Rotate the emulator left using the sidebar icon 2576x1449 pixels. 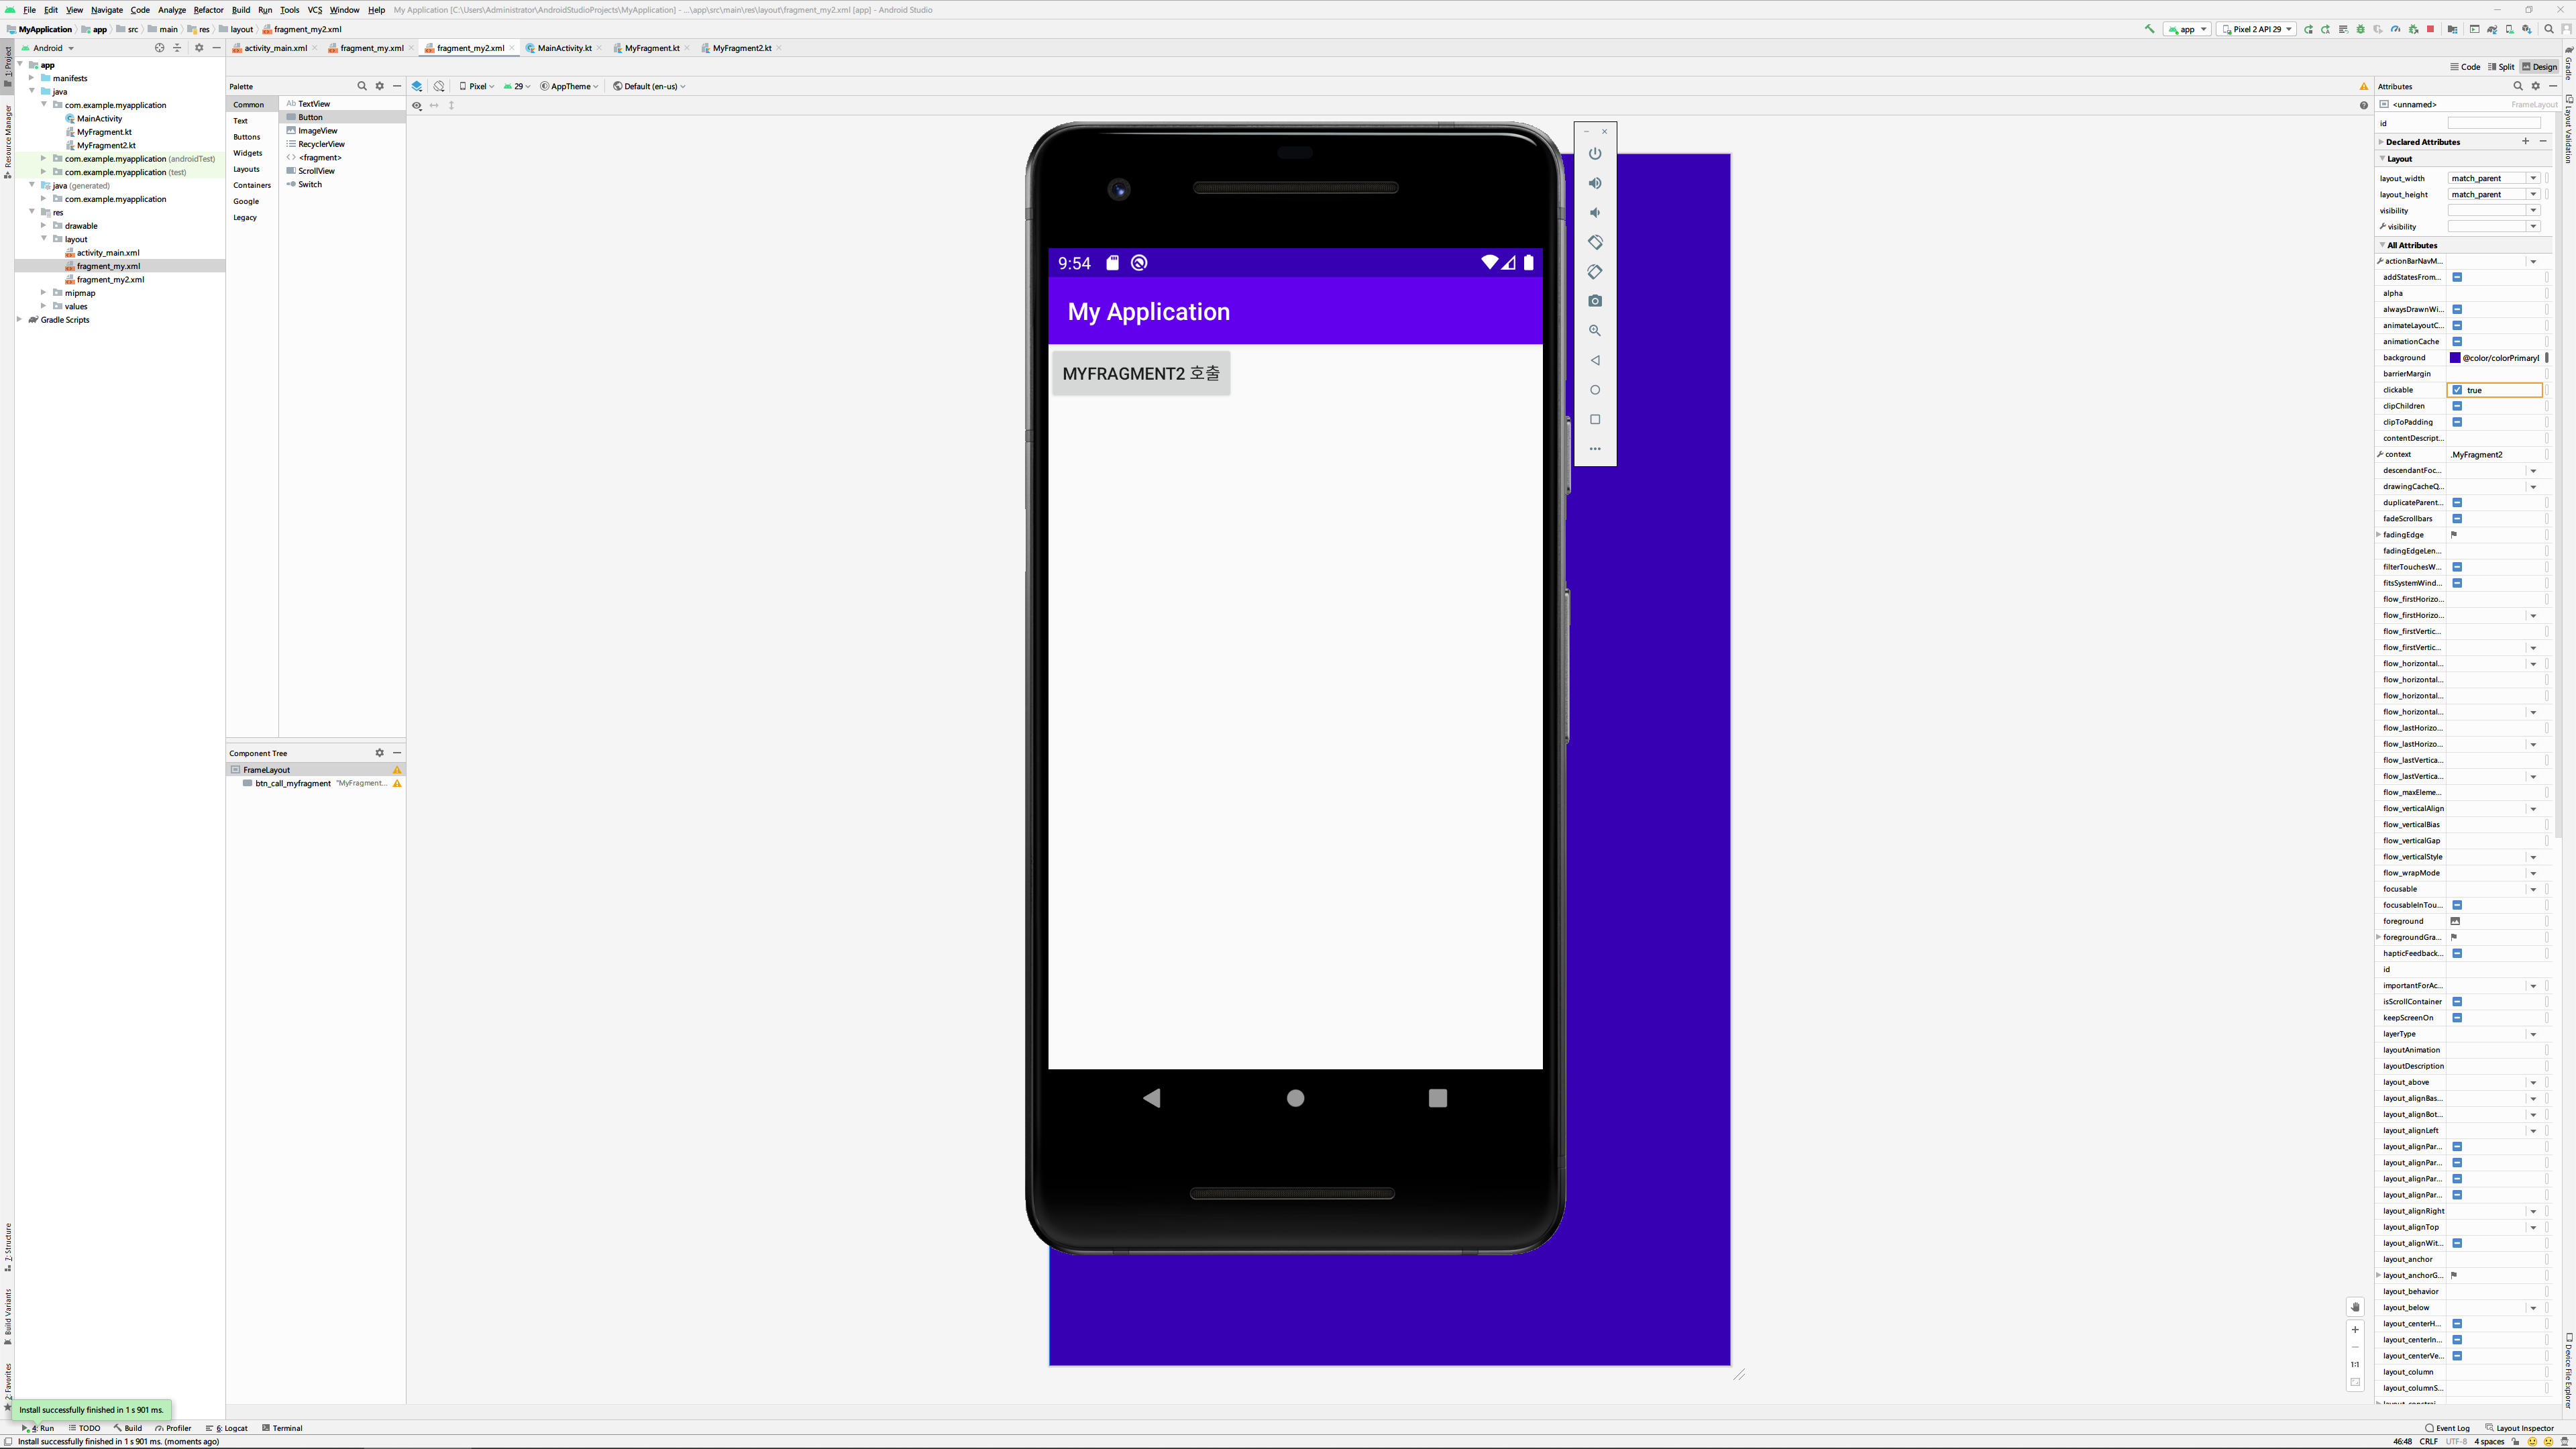coord(1595,242)
